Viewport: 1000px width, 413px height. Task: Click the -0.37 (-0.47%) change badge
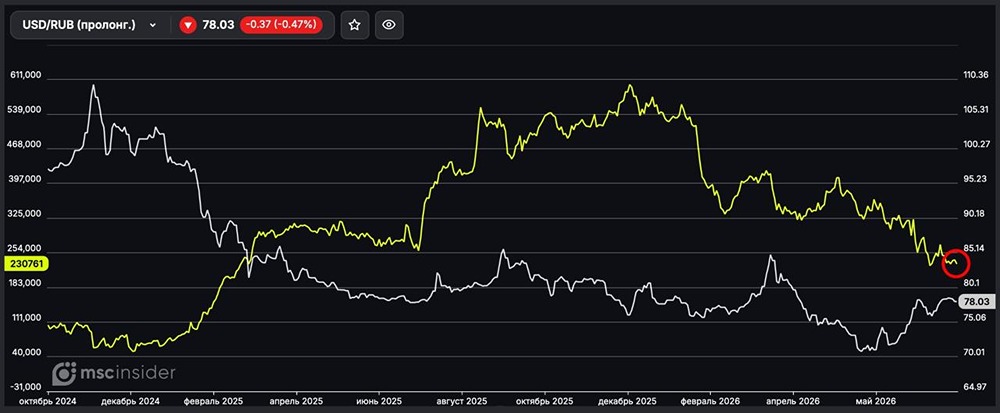[281, 25]
